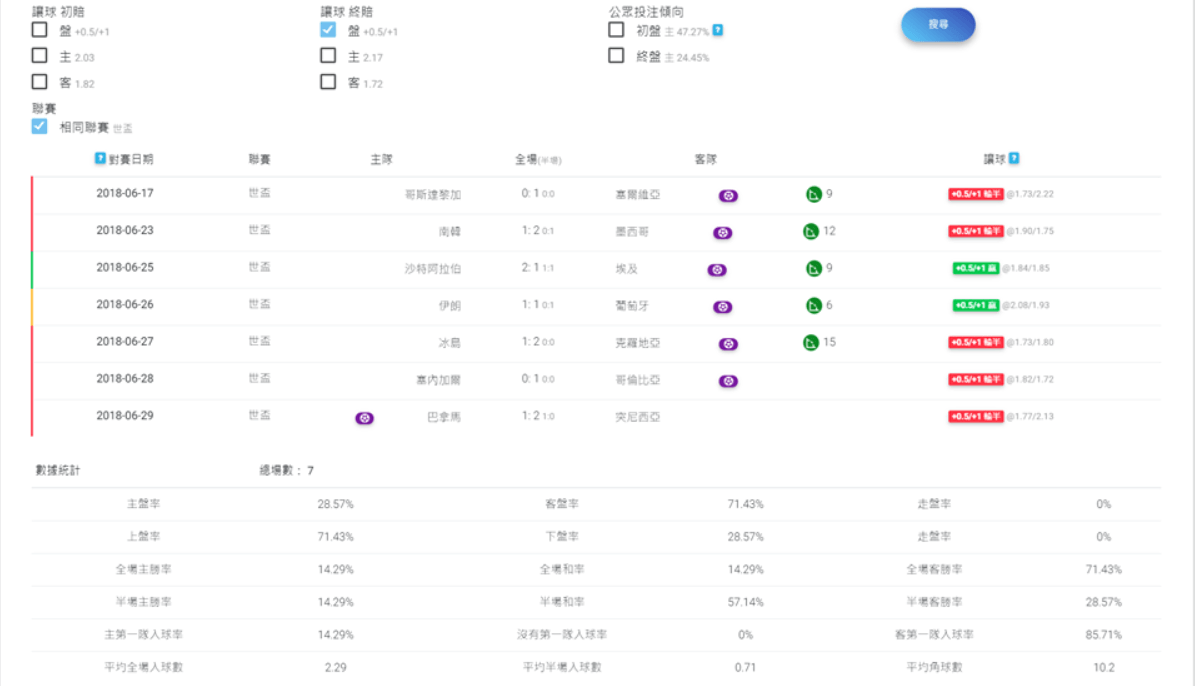The image size is (1195, 686).
Task: Enable the 終盤 checkbox under 公眾投注傾向
Action: (x=616, y=57)
